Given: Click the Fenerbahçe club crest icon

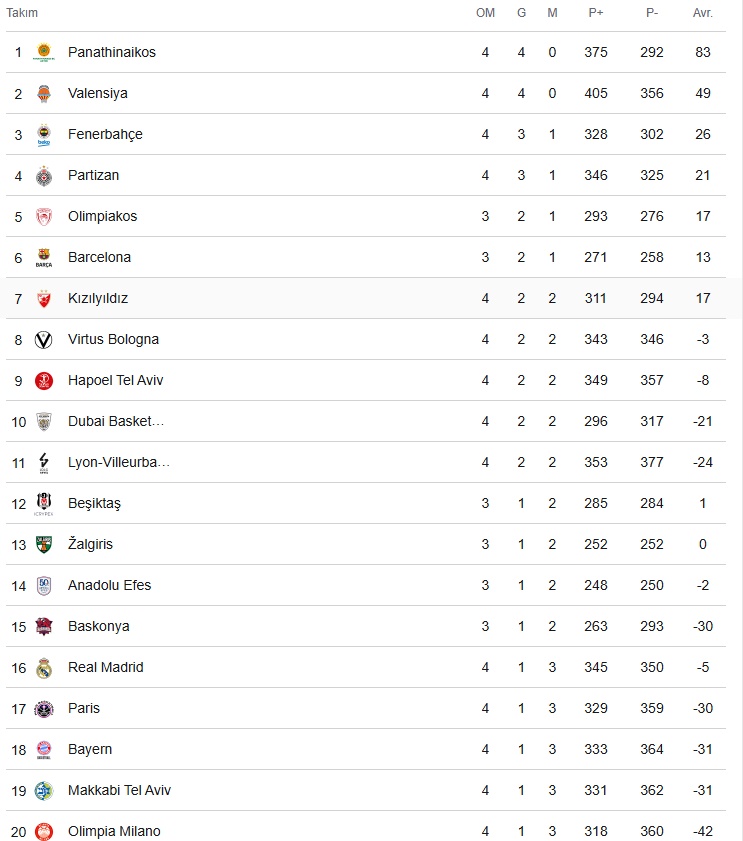Looking at the screenshot, I should 44,135.
